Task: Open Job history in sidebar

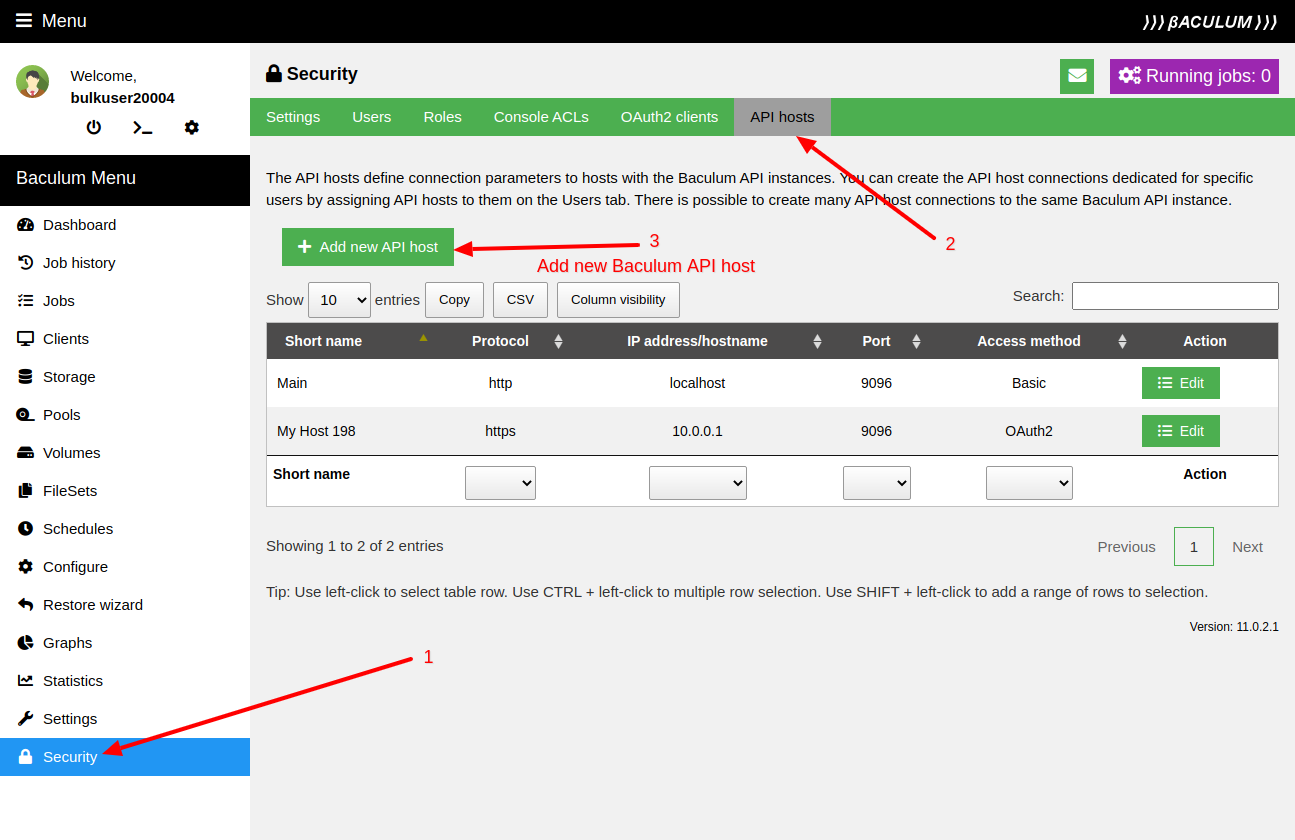Action: pos(125,263)
